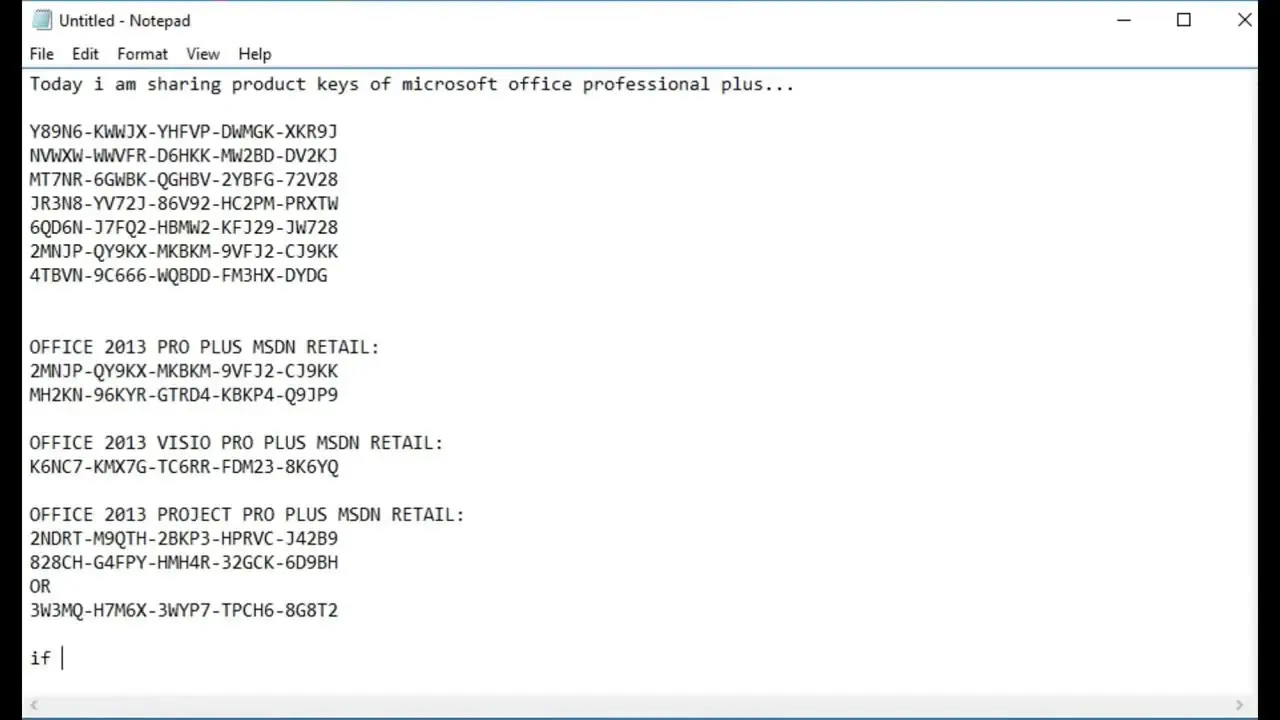
Task: Maximize the Notepad window
Action: 1184,20
